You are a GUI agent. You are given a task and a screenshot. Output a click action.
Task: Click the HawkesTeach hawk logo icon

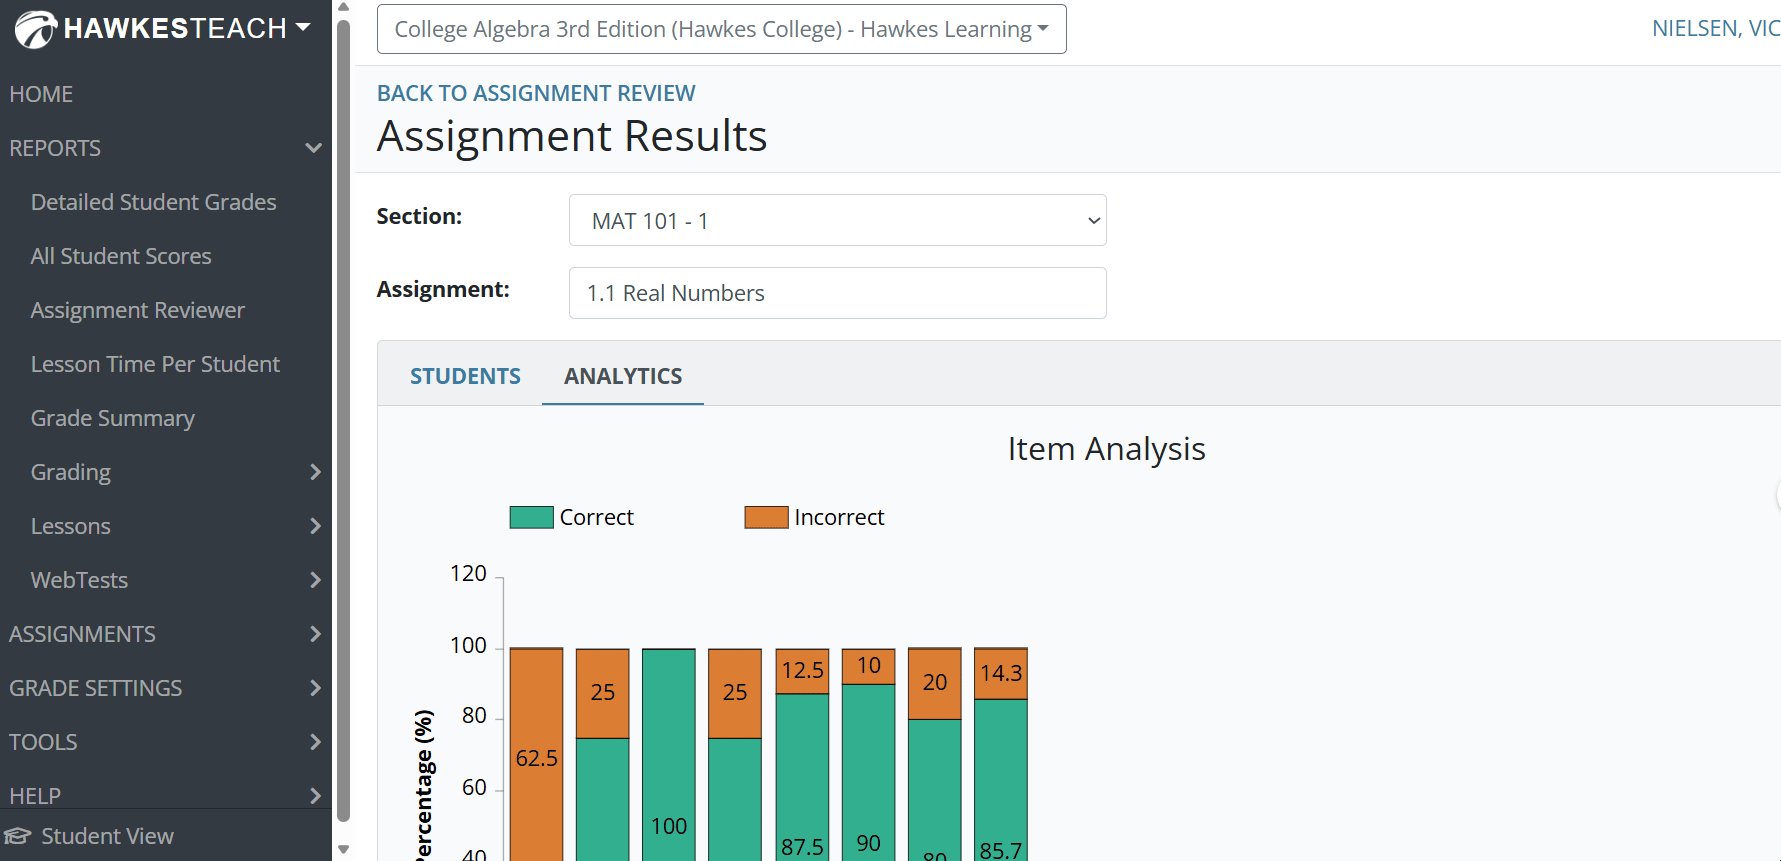click(35, 29)
